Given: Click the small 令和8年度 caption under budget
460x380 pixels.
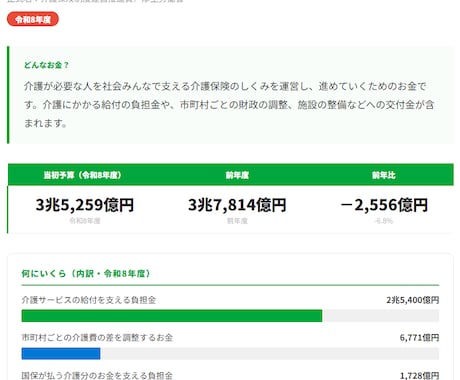Looking at the screenshot, I should (85, 221).
